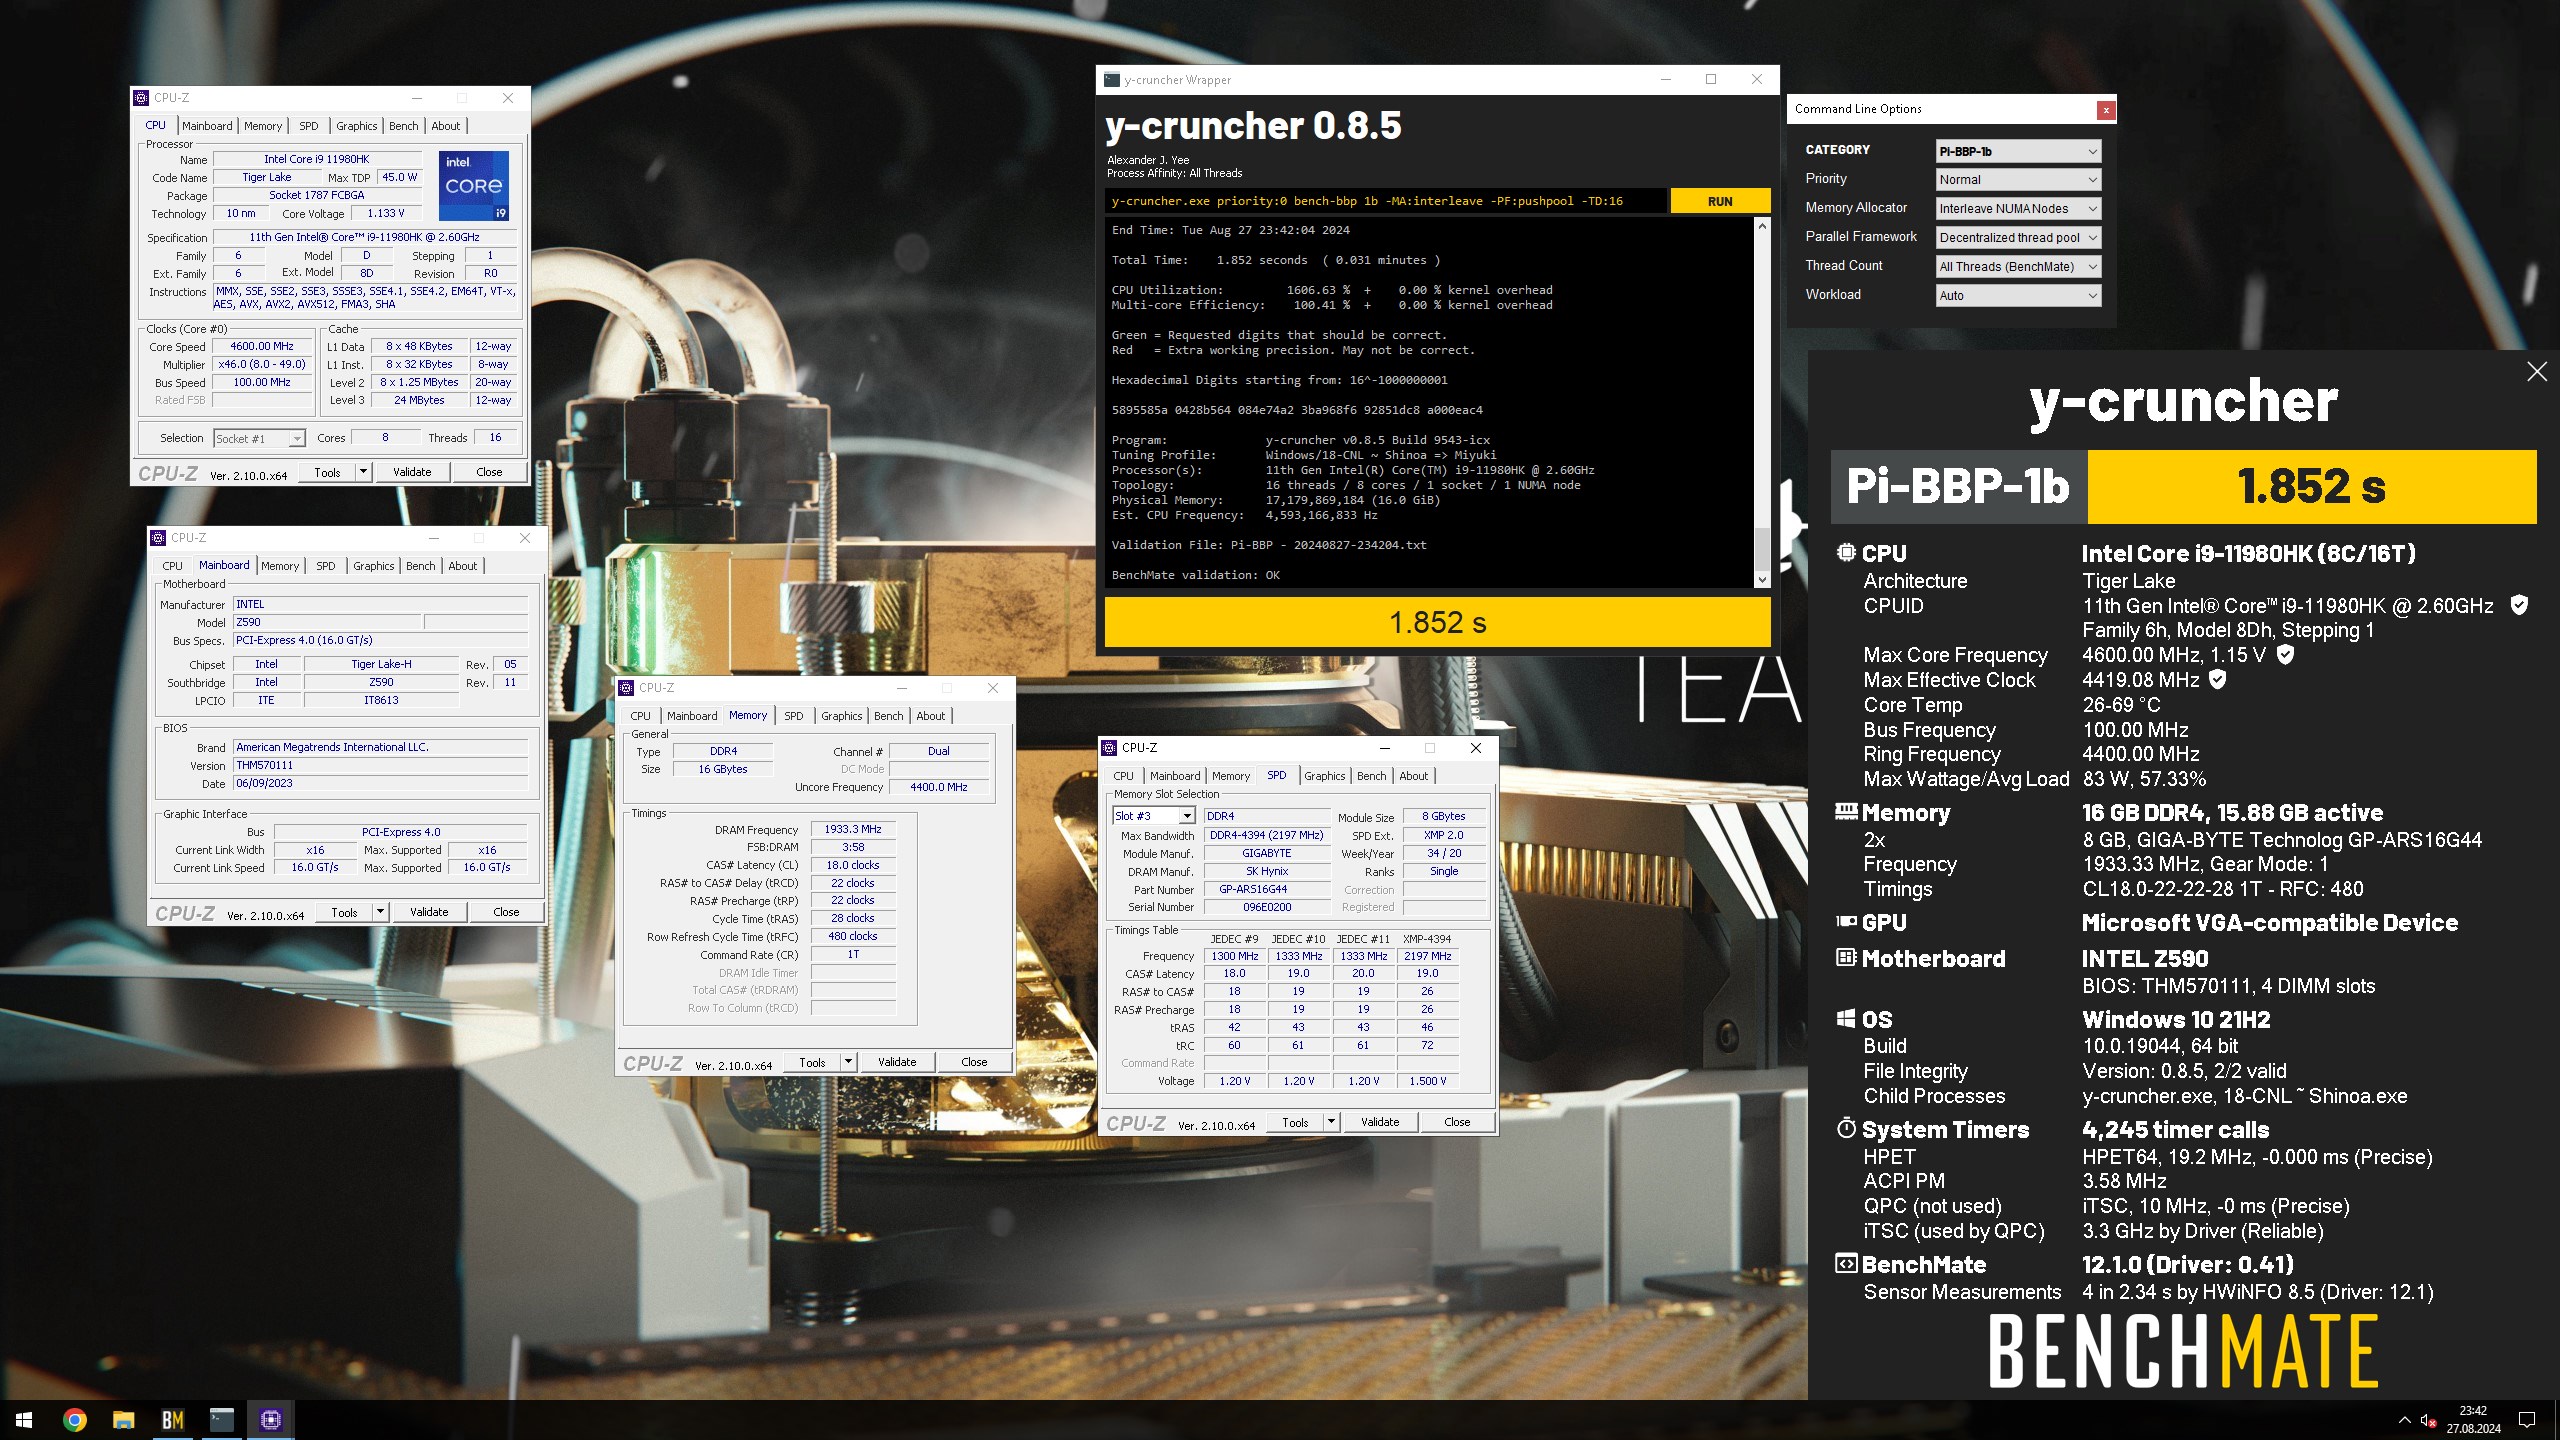Open Memory tab in CPU-Z SPD window

pos(1230,776)
